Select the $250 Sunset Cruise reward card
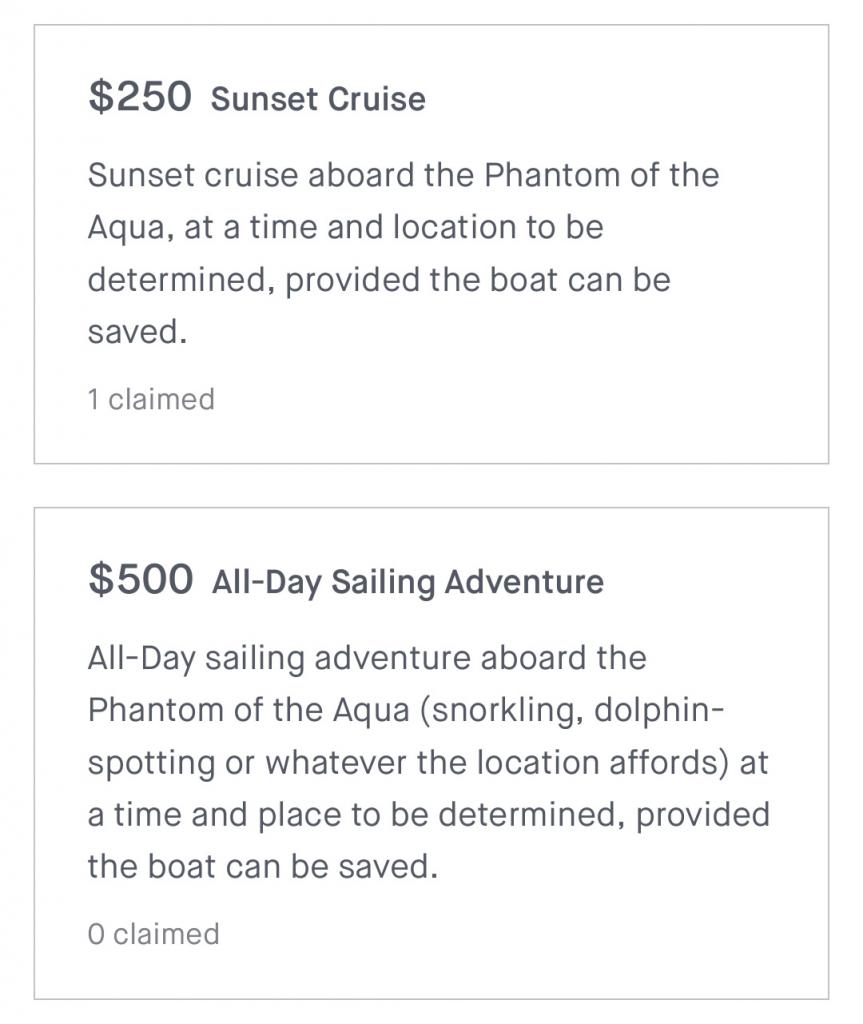The height and width of the screenshot is (1024, 863). point(431,244)
